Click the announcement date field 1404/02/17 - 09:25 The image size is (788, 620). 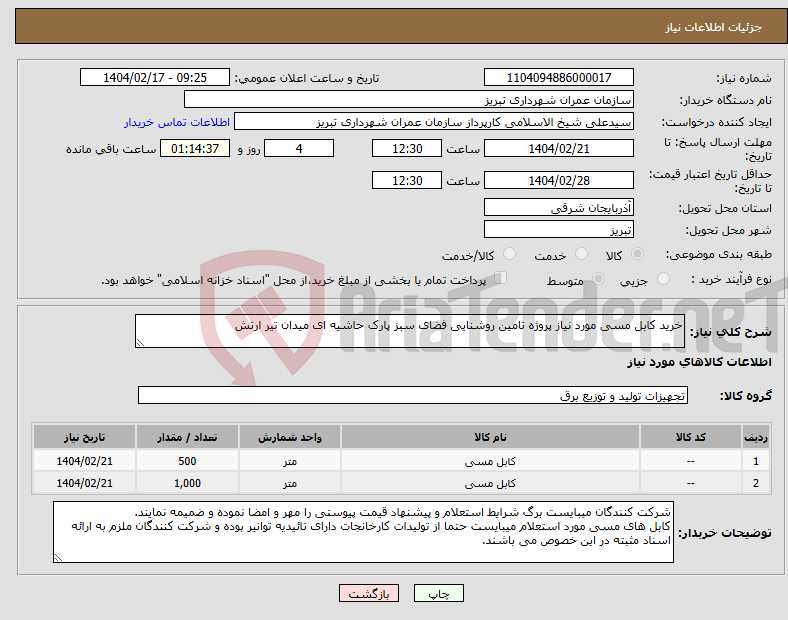155,77
